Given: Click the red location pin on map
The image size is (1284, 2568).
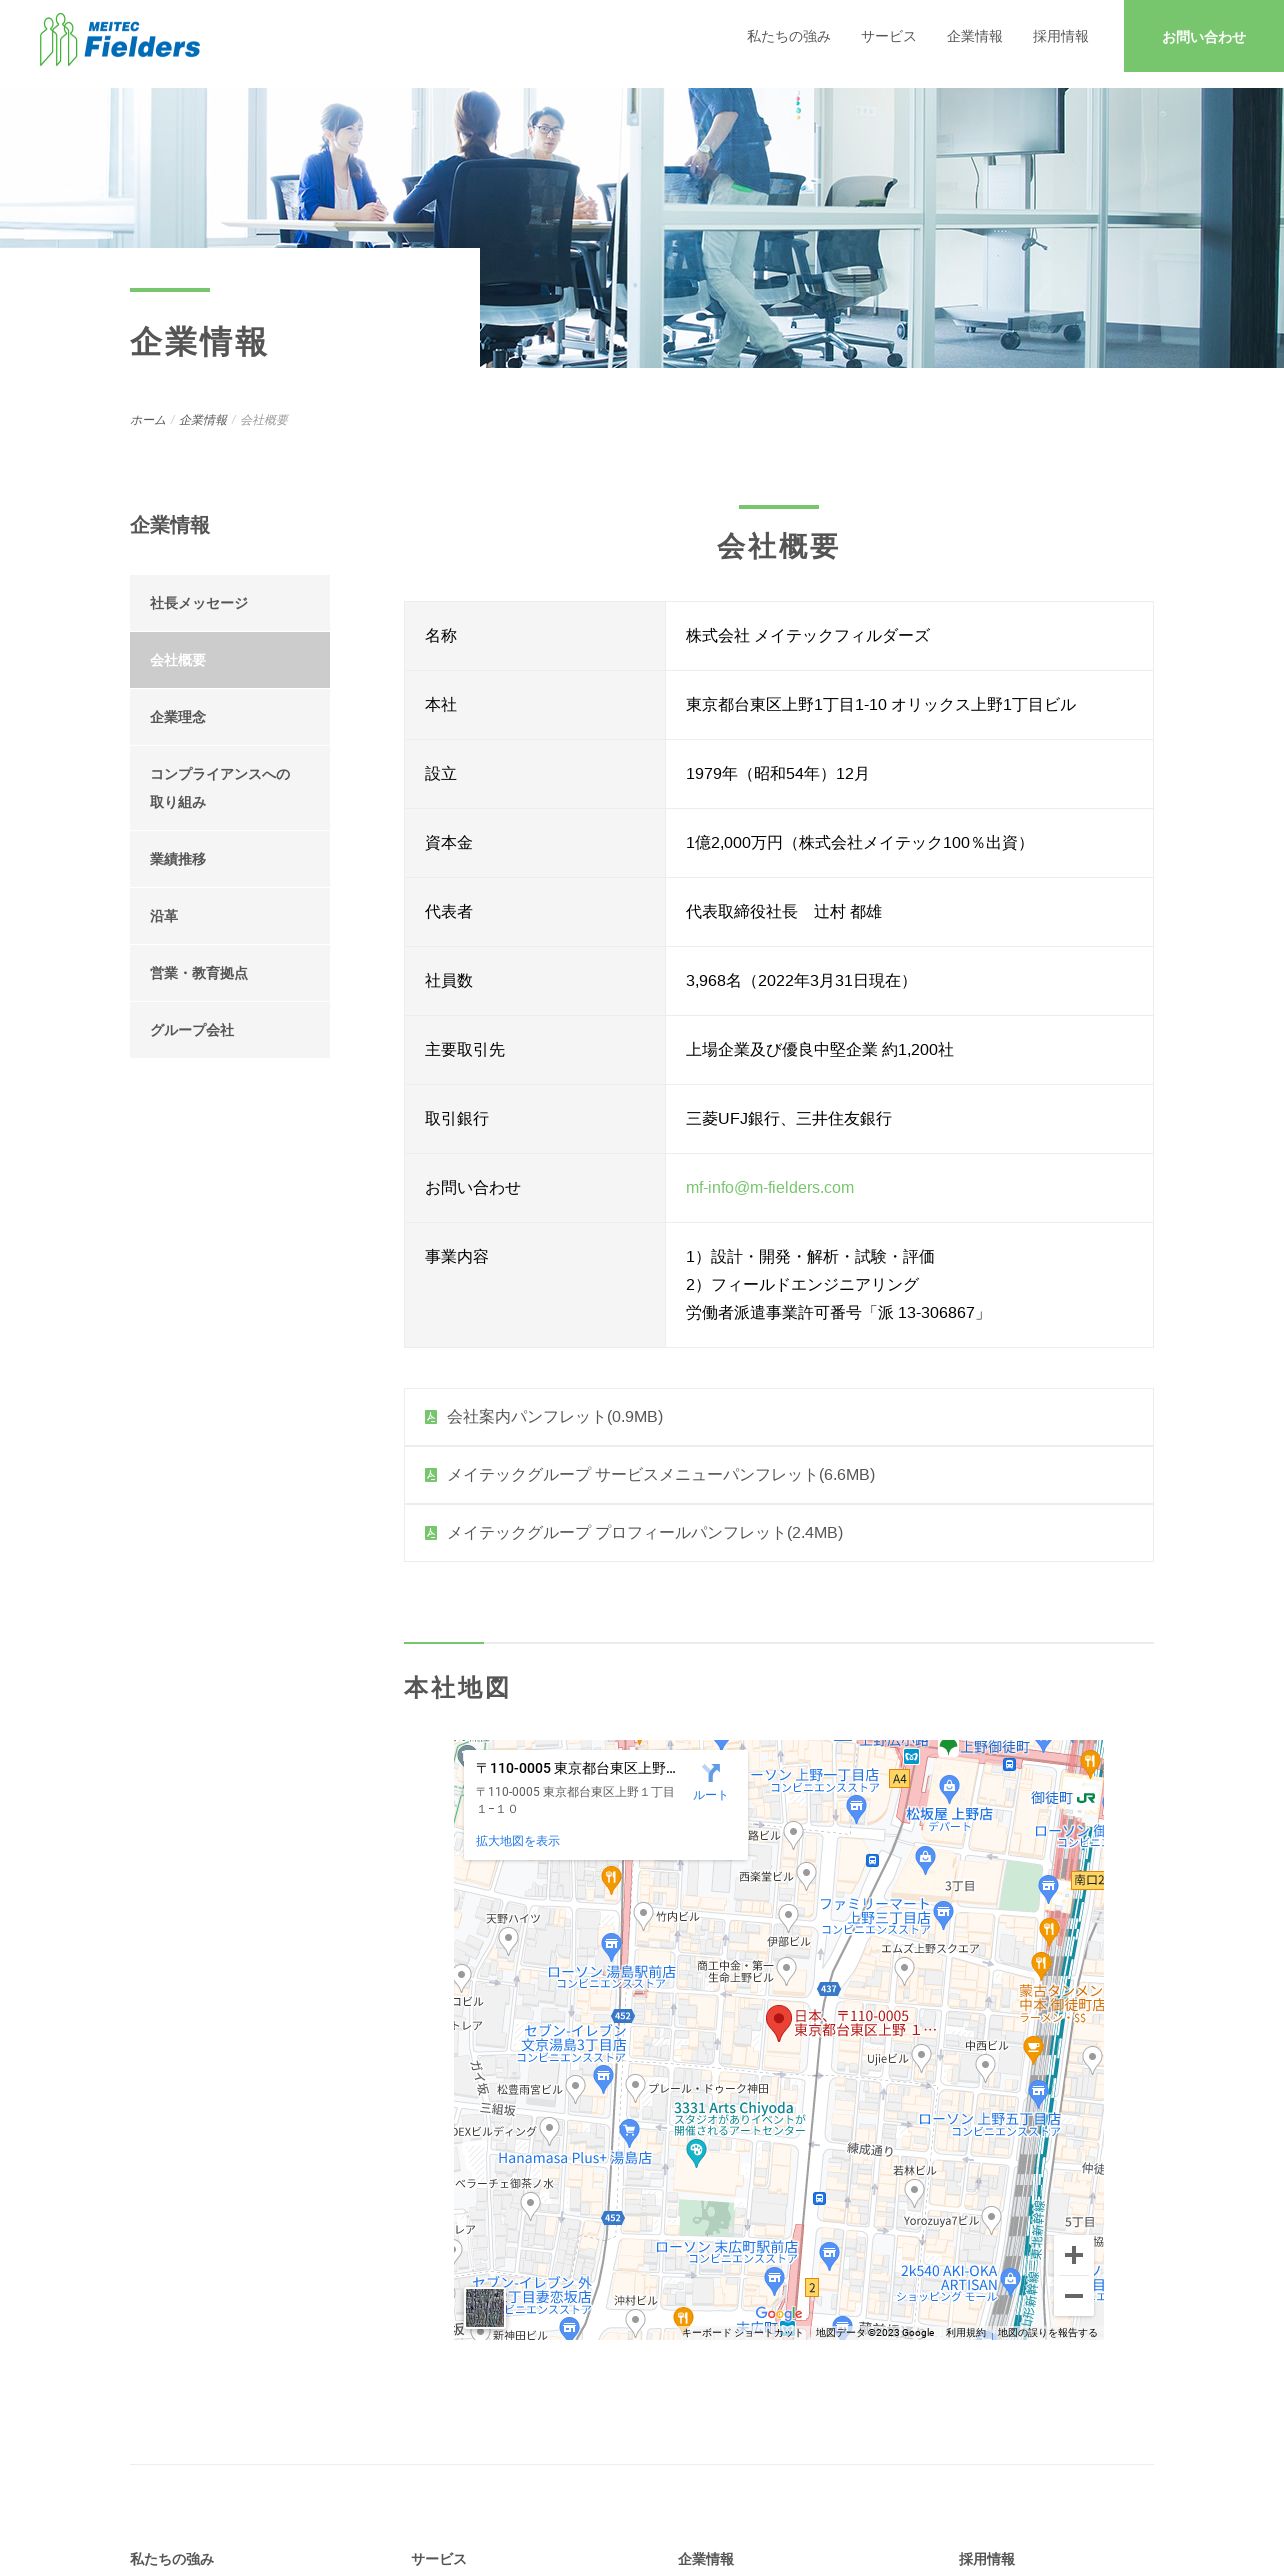Looking at the screenshot, I should pyautogui.click(x=779, y=2023).
